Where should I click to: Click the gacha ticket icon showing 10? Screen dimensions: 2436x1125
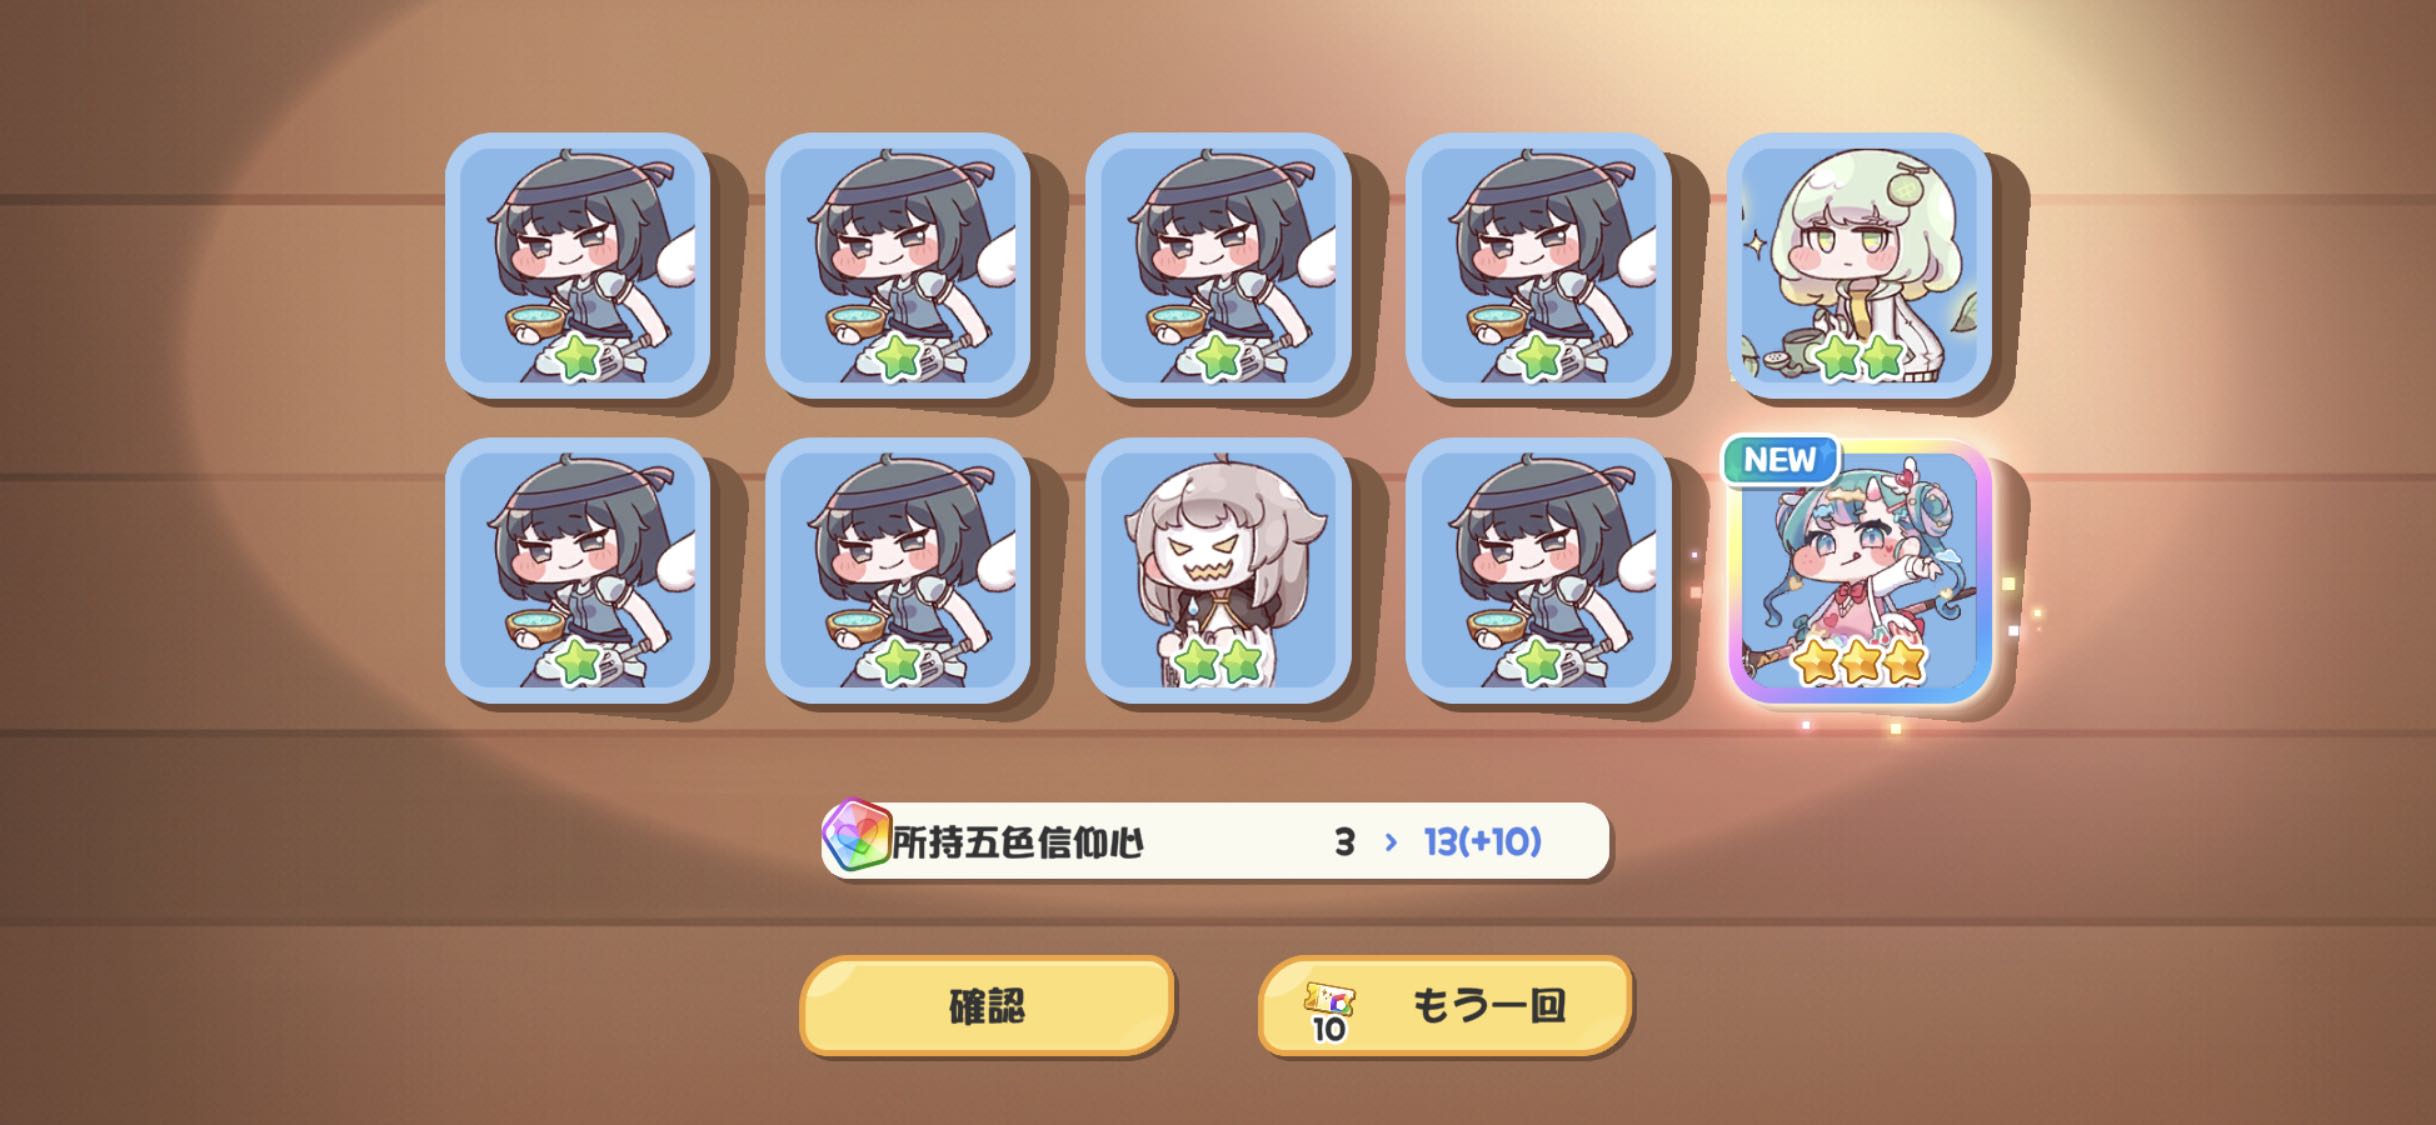[1330, 1011]
